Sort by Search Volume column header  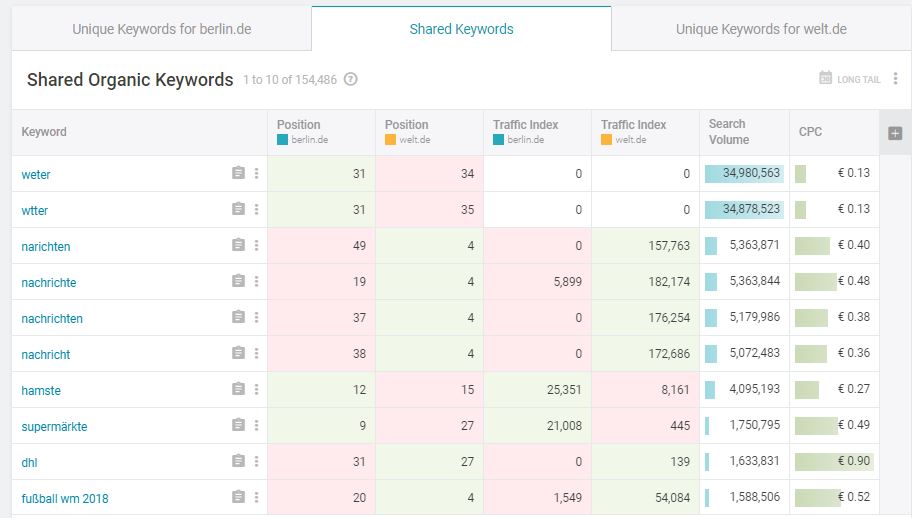point(729,132)
